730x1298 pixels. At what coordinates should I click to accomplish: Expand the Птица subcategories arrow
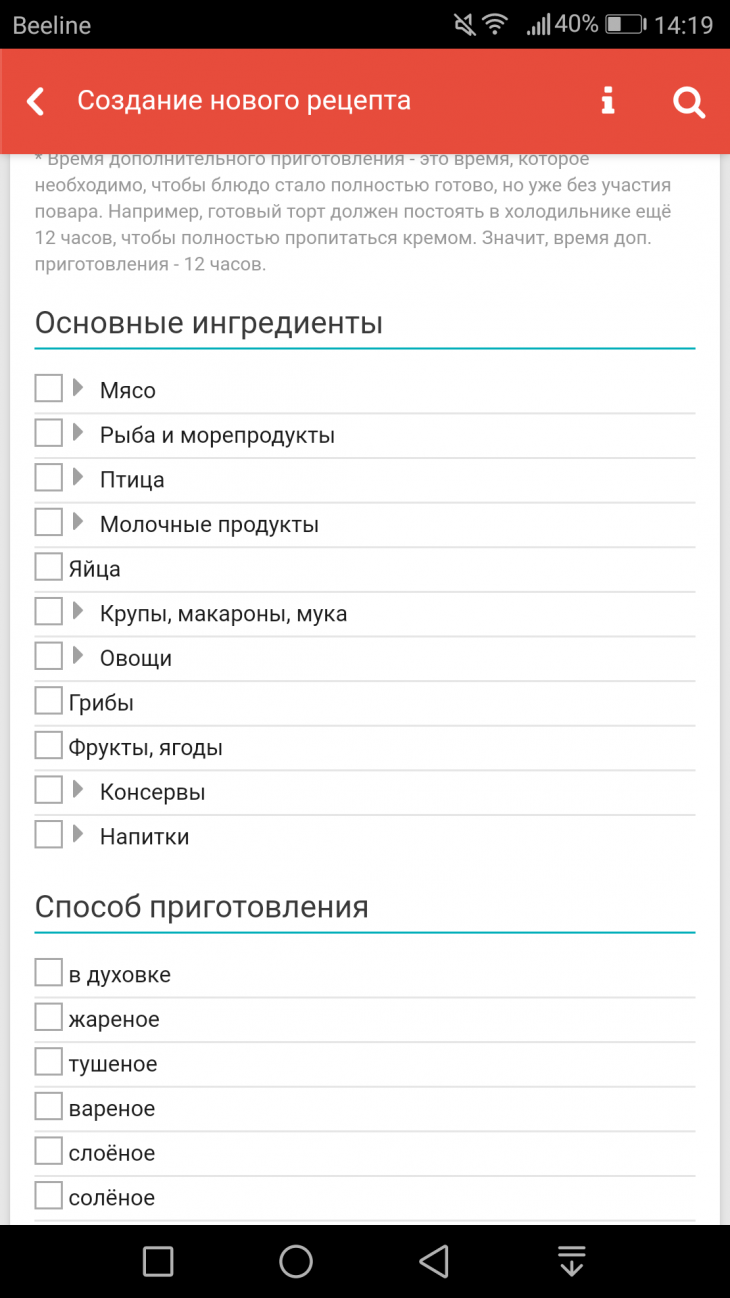pyautogui.click(x=78, y=478)
